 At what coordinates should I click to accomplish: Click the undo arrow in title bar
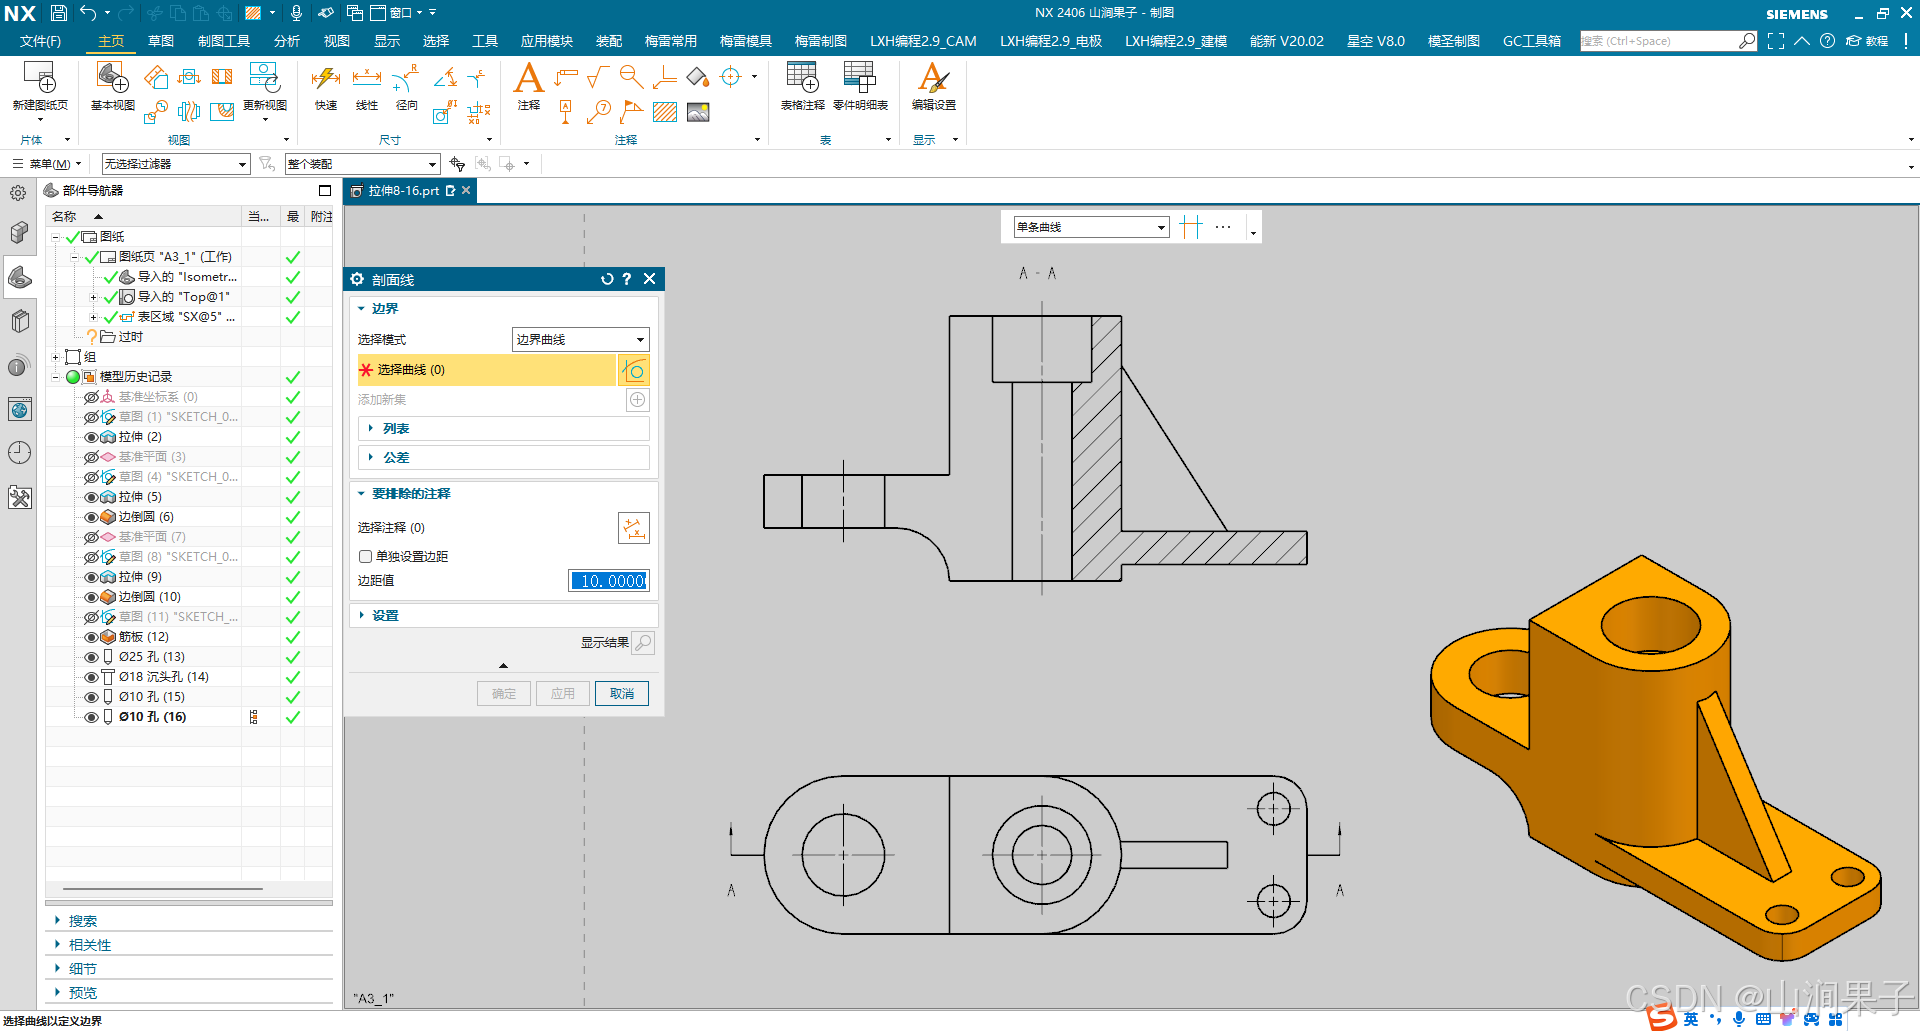point(88,13)
